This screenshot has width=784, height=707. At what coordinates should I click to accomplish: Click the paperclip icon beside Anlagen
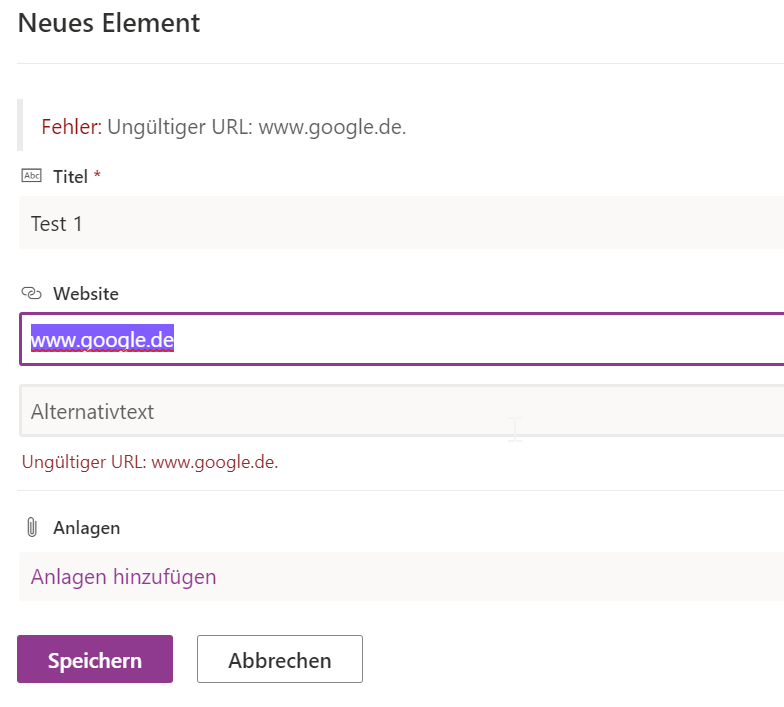tap(31, 527)
